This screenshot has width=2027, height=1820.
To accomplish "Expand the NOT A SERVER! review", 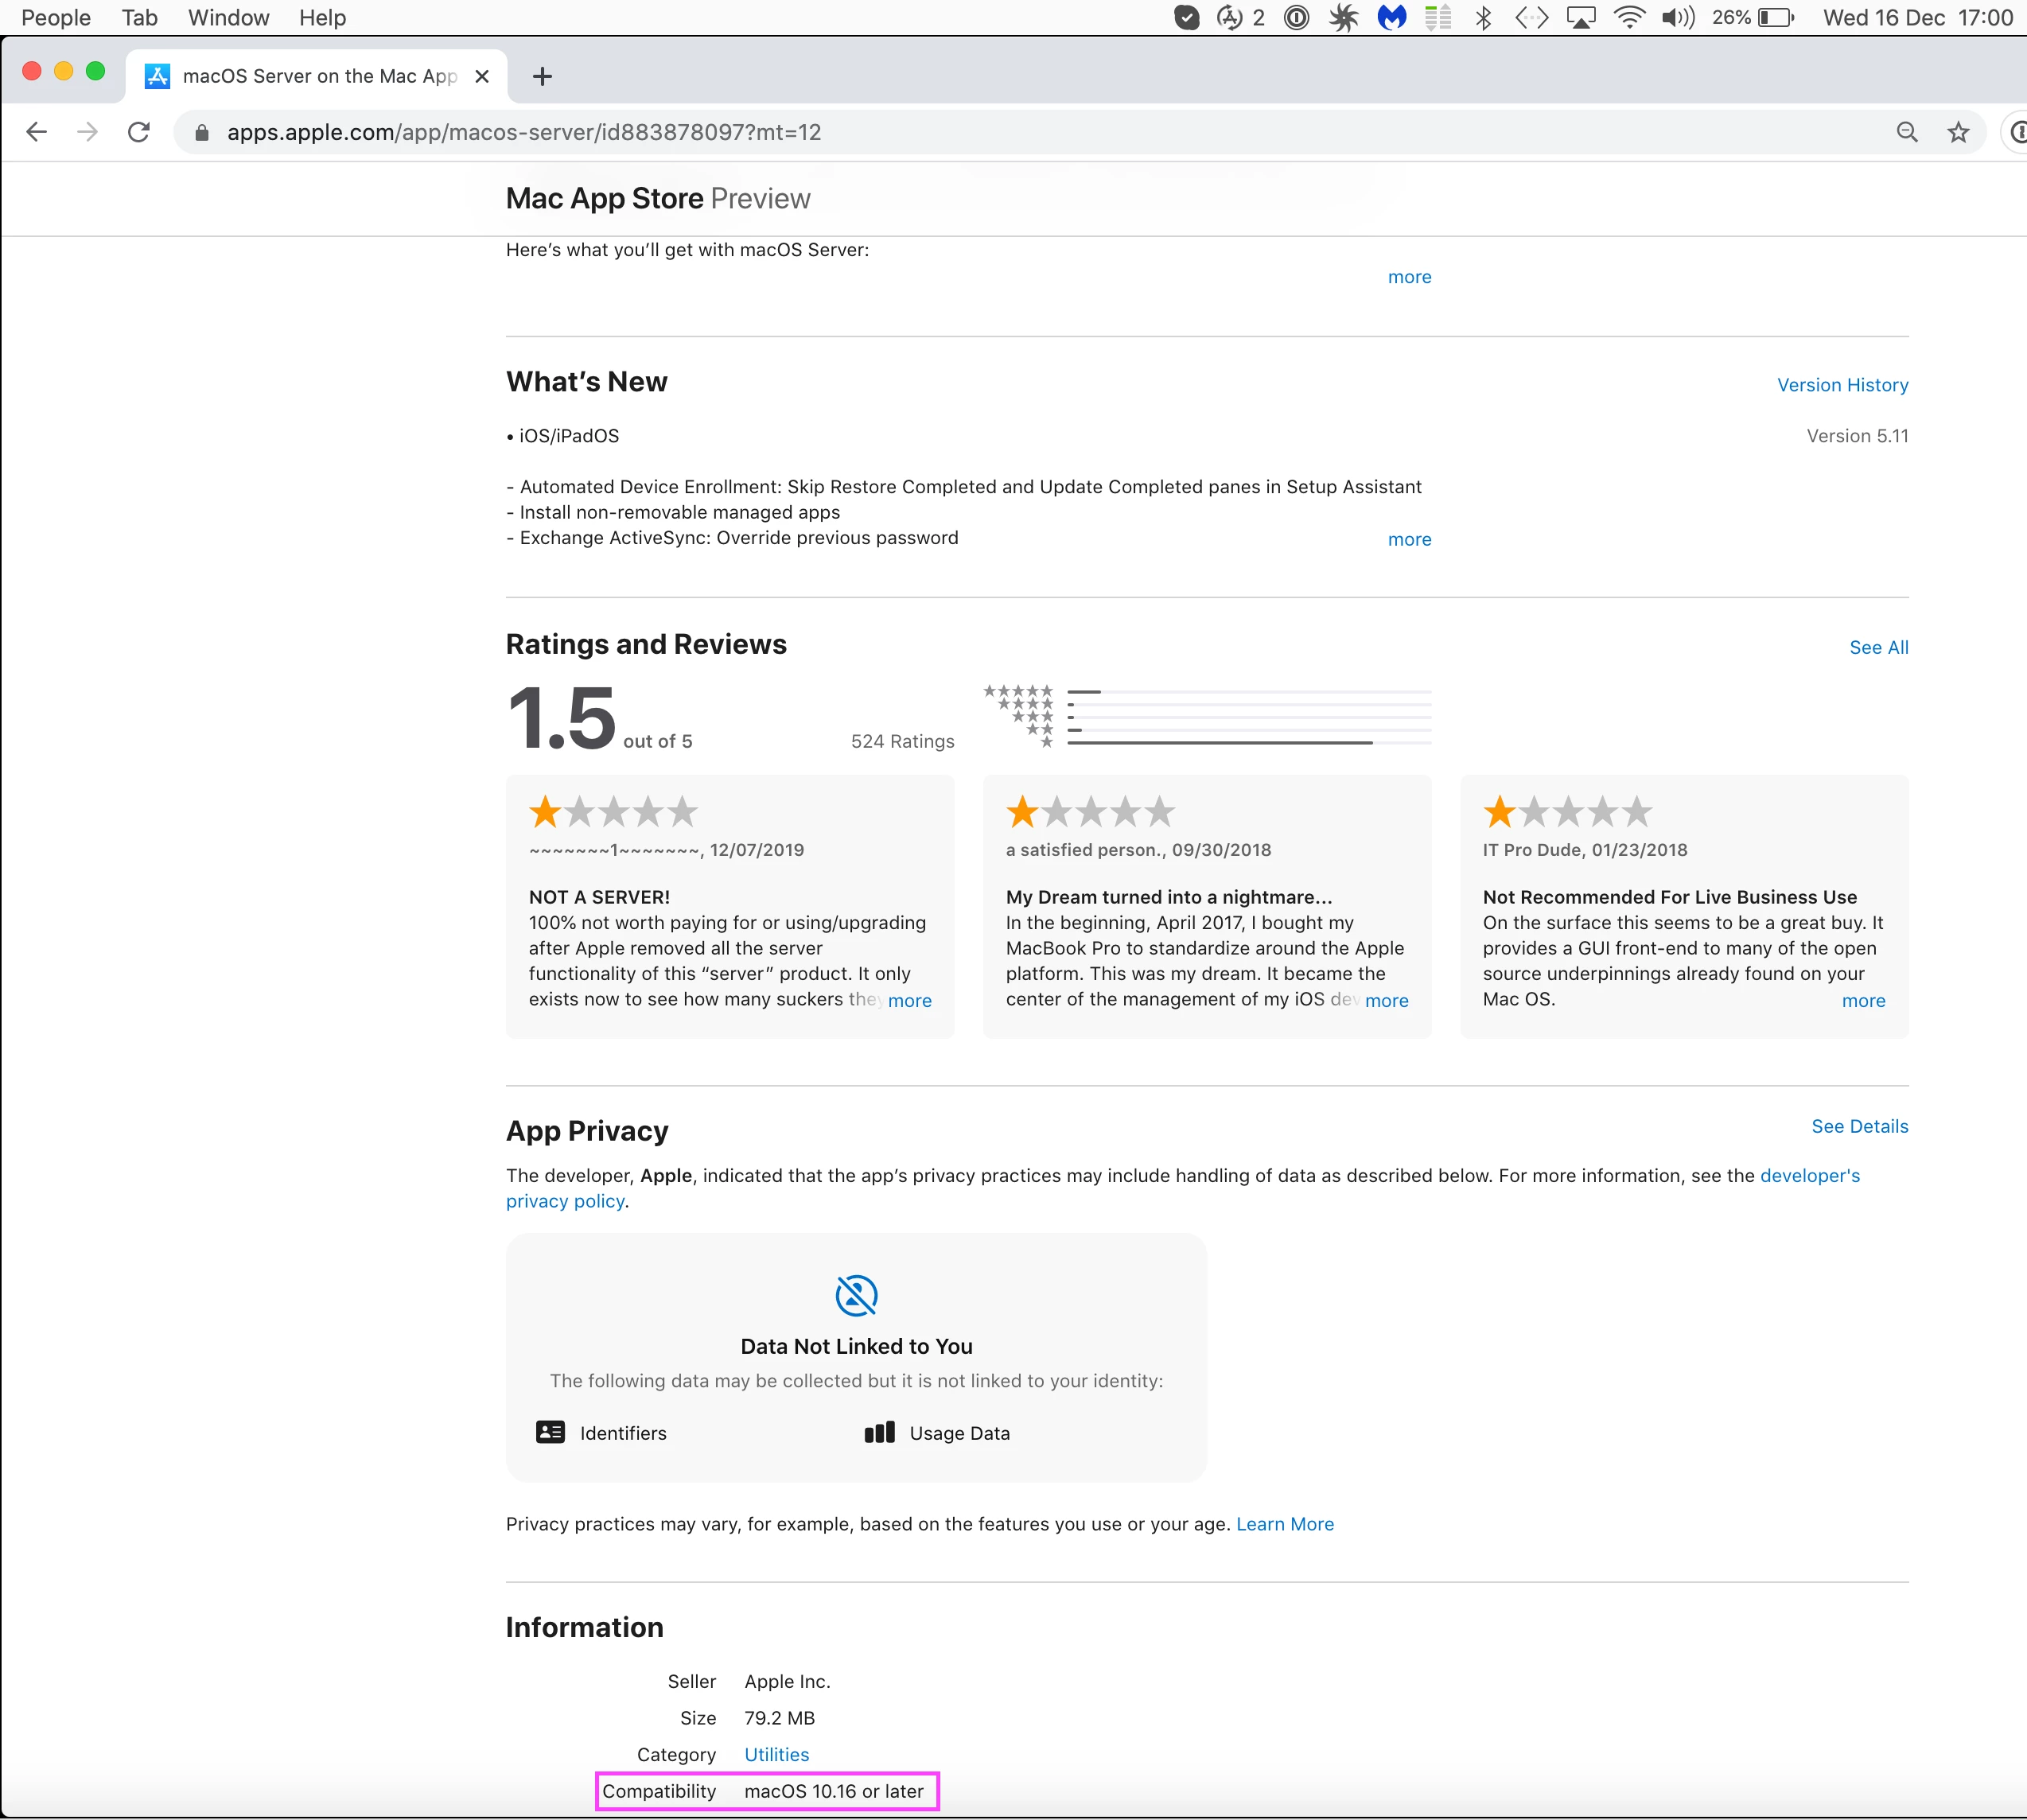I will (x=909, y=1001).
